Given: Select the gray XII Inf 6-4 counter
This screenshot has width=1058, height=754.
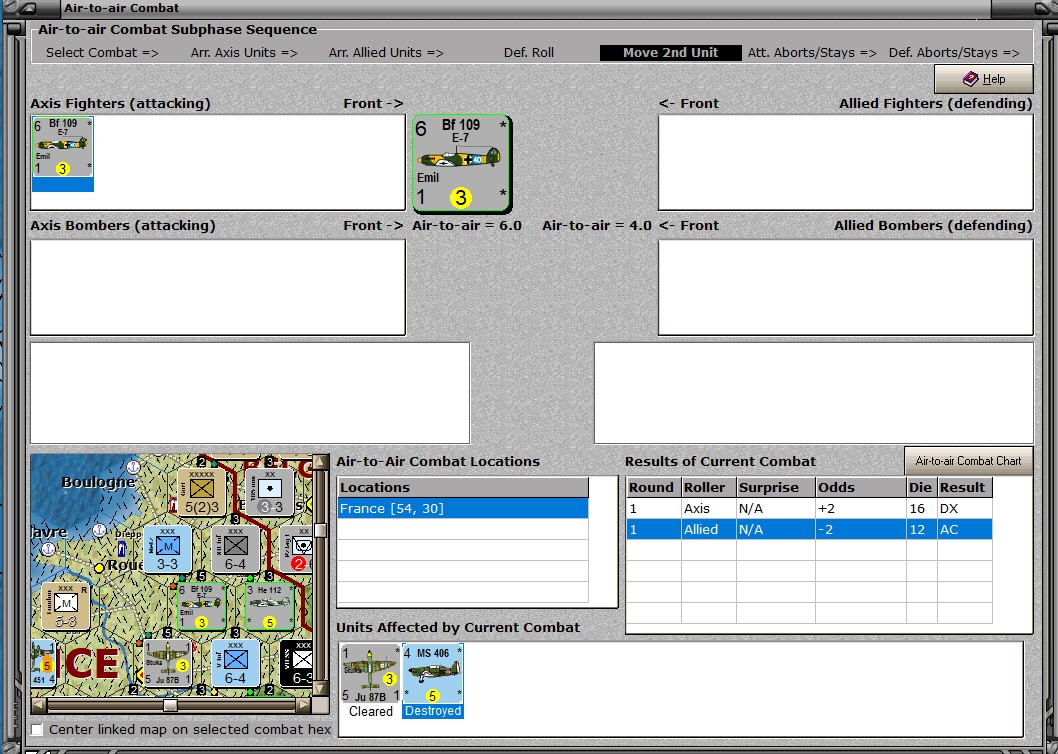Looking at the screenshot, I should [x=235, y=549].
